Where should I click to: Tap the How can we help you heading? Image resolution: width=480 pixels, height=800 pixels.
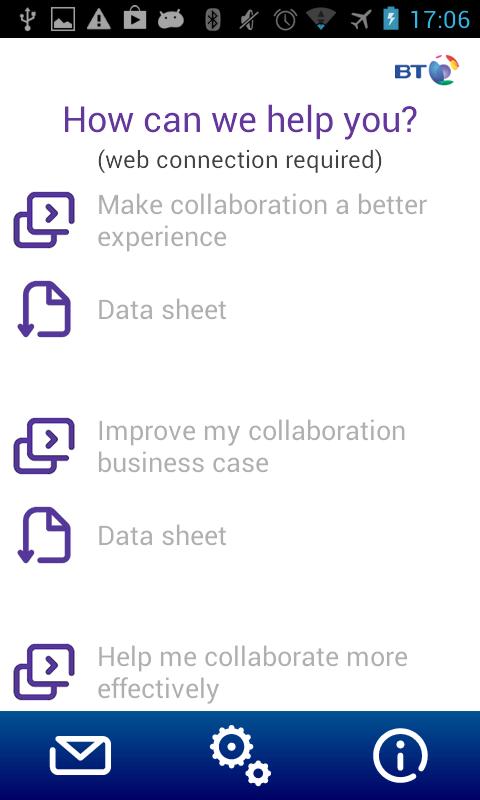pyautogui.click(x=240, y=120)
